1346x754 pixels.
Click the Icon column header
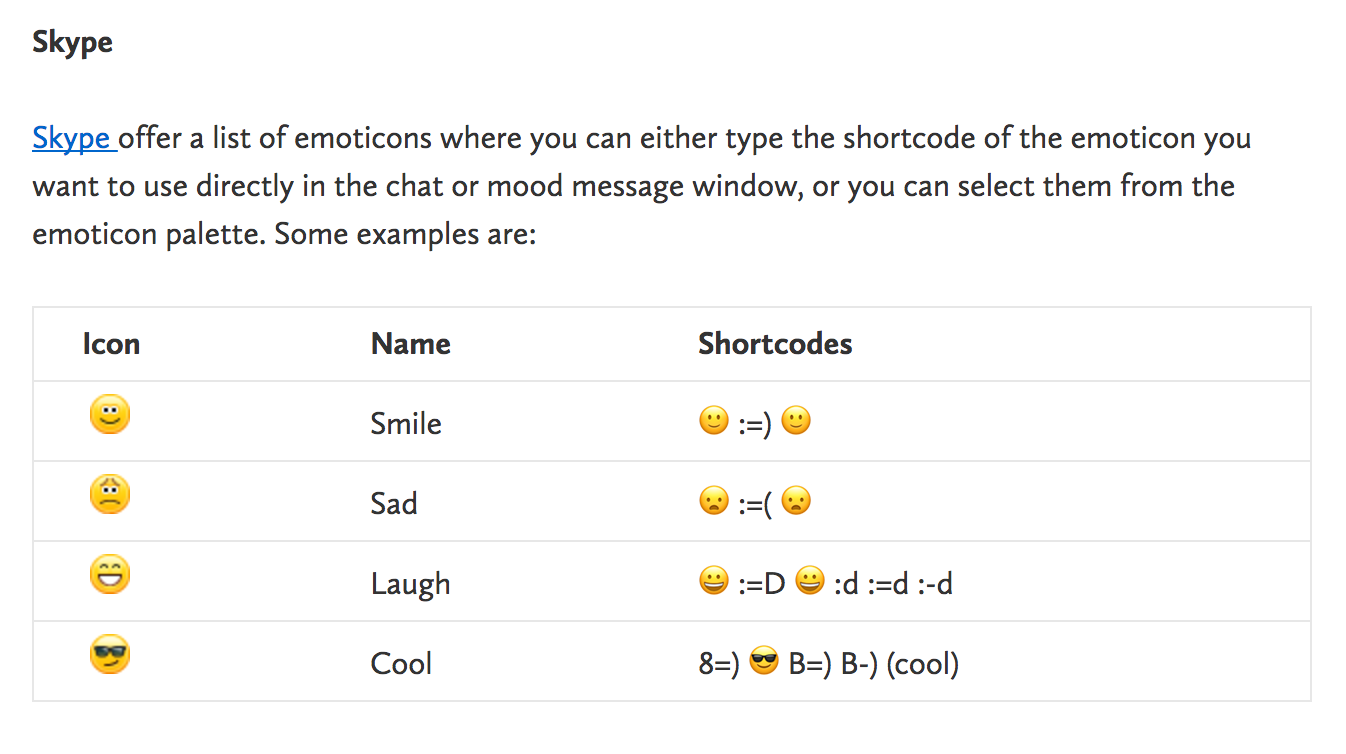pyautogui.click(x=111, y=344)
